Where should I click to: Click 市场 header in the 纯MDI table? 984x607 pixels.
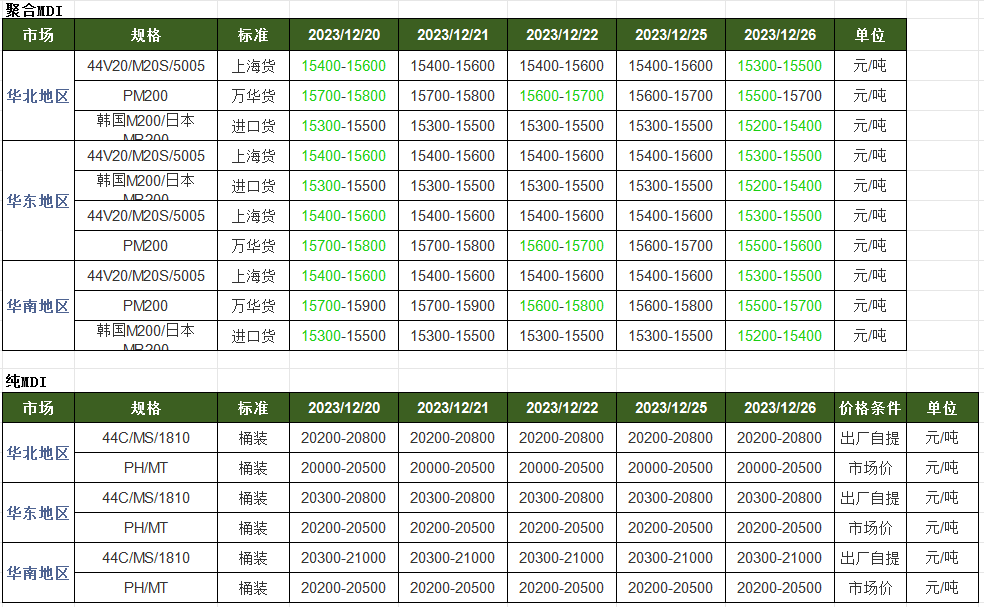click(38, 408)
